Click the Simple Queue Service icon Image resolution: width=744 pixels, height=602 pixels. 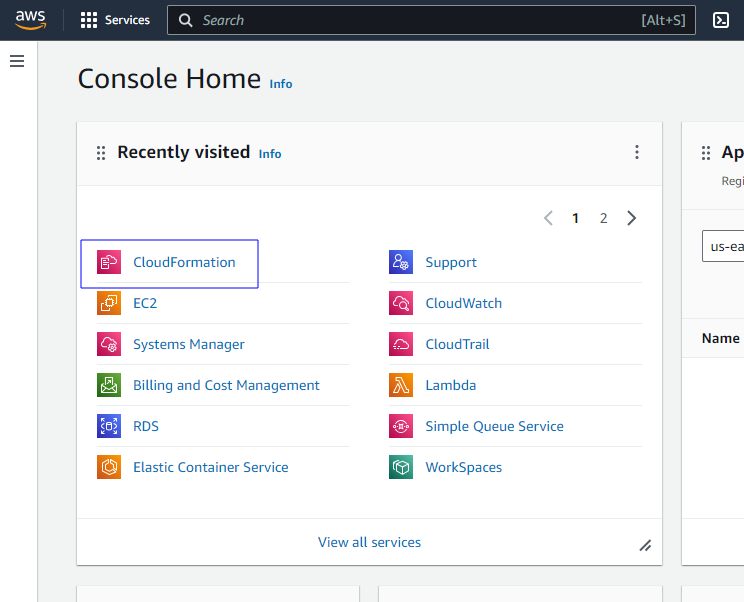[401, 426]
